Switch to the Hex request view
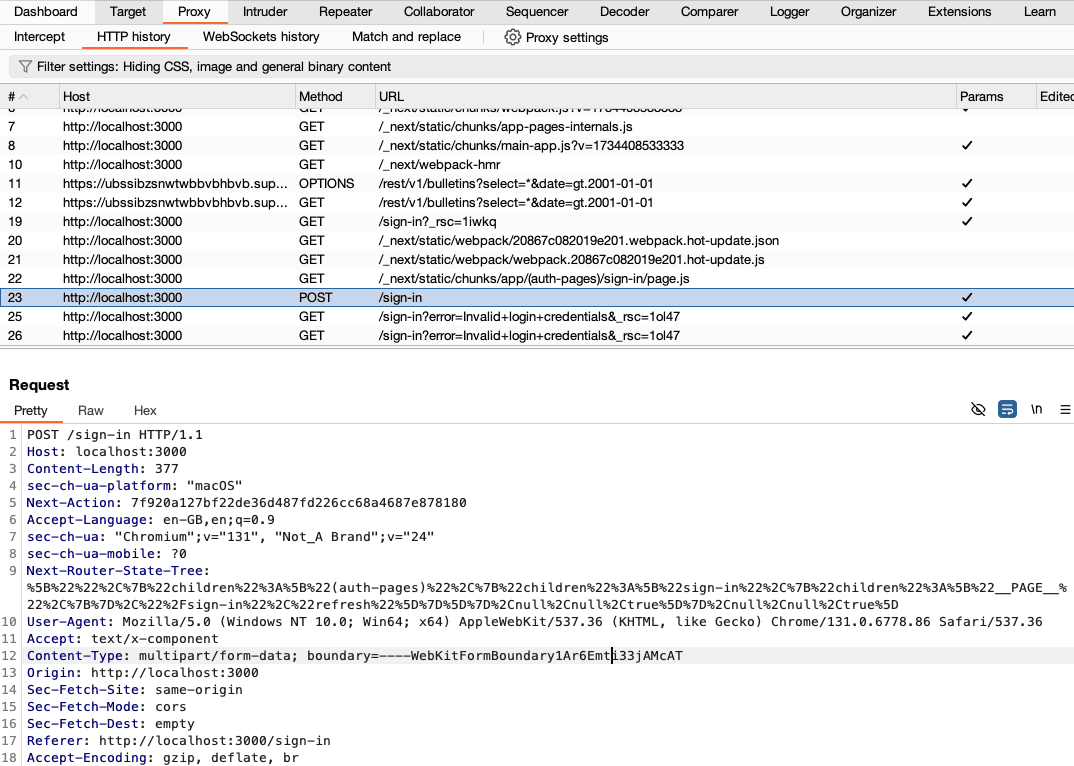This screenshot has height=766, width=1074. tap(145, 410)
